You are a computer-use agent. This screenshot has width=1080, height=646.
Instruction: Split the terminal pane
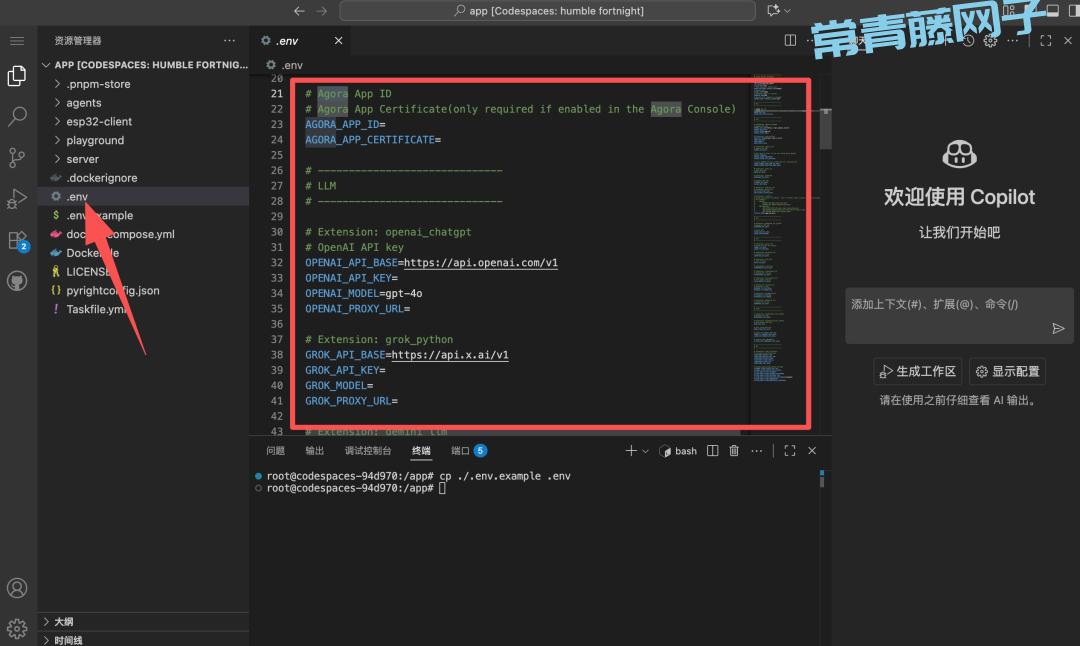[x=713, y=450]
